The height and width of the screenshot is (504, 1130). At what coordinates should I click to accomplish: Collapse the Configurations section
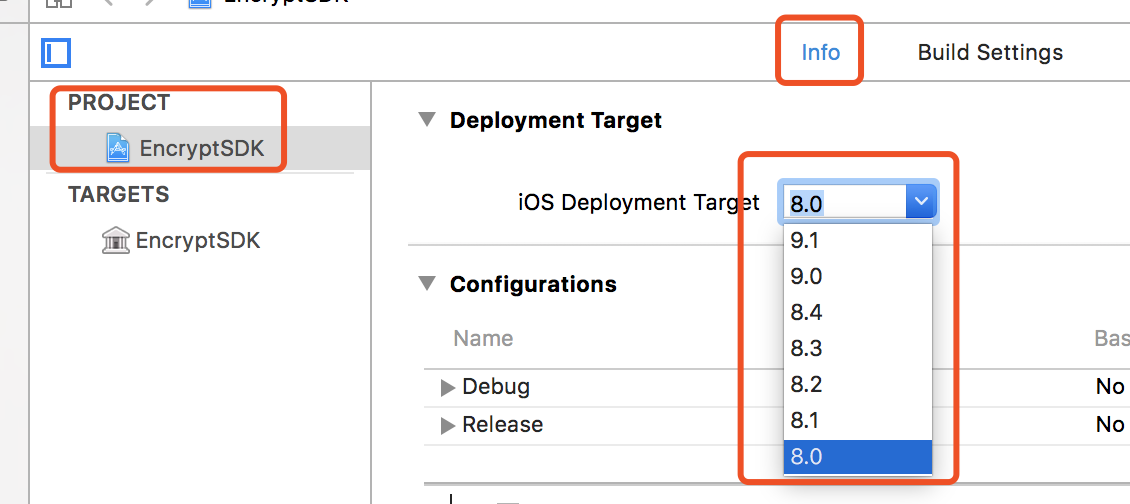point(428,284)
